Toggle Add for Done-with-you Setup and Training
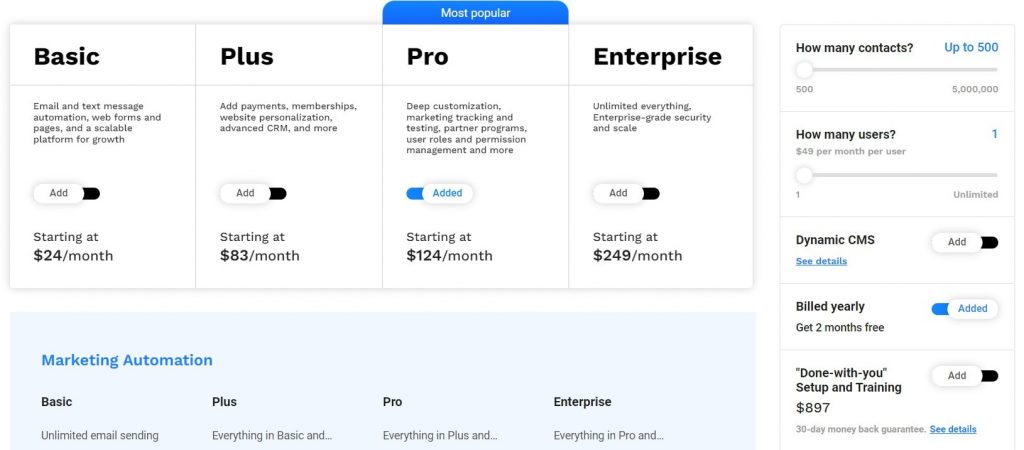 pos(964,376)
